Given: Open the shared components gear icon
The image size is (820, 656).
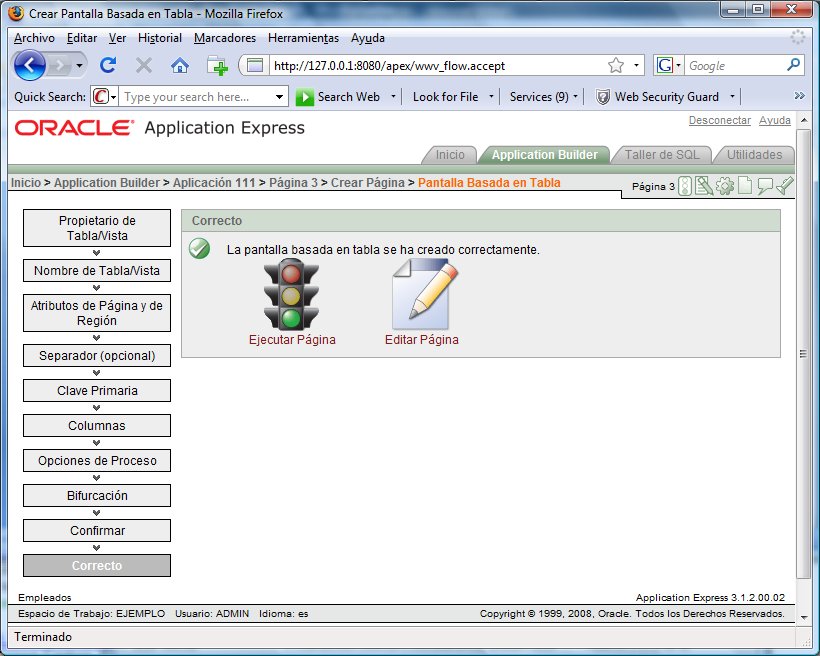Looking at the screenshot, I should (725, 186).
